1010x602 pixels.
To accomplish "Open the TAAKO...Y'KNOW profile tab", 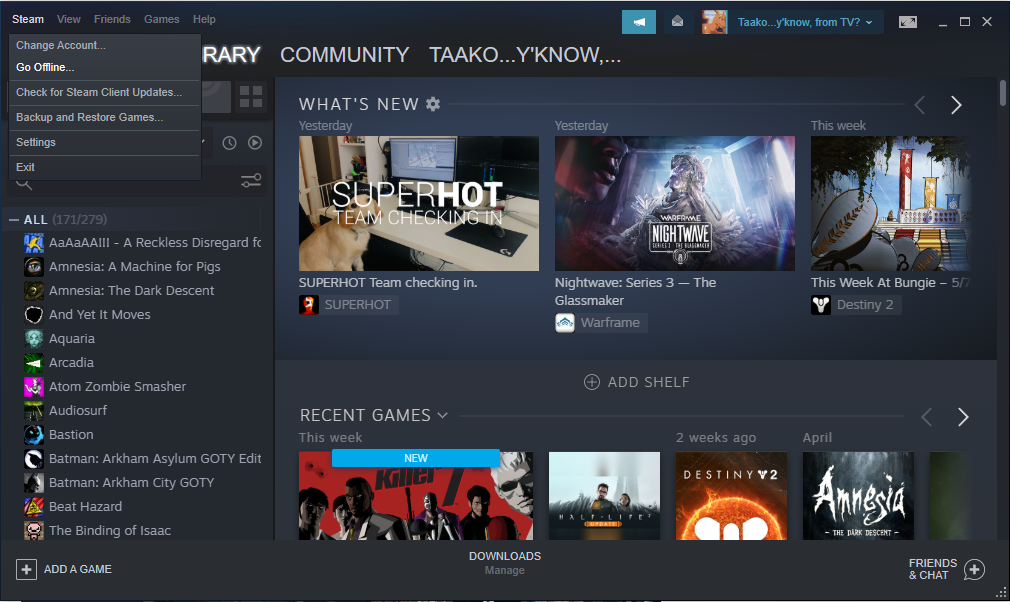I will [x=525, y=55].
